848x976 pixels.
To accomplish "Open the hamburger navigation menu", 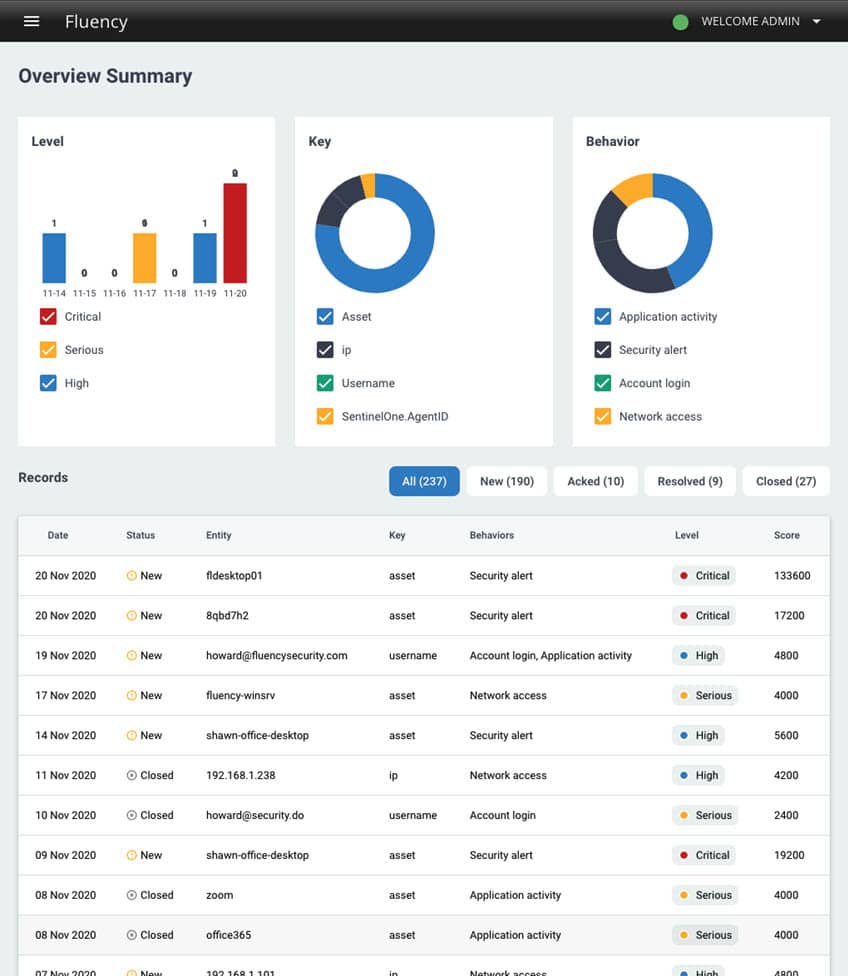I will [31, 21].
